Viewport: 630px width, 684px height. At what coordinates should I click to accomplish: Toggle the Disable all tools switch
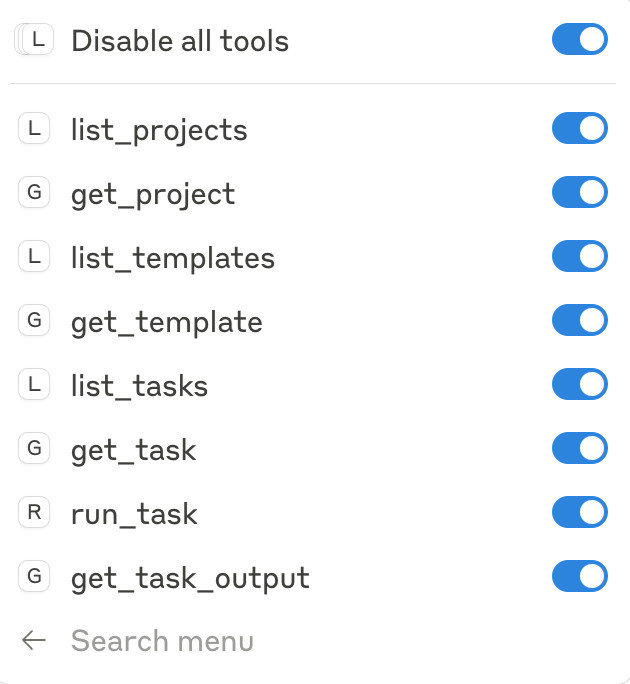(579, 39)
